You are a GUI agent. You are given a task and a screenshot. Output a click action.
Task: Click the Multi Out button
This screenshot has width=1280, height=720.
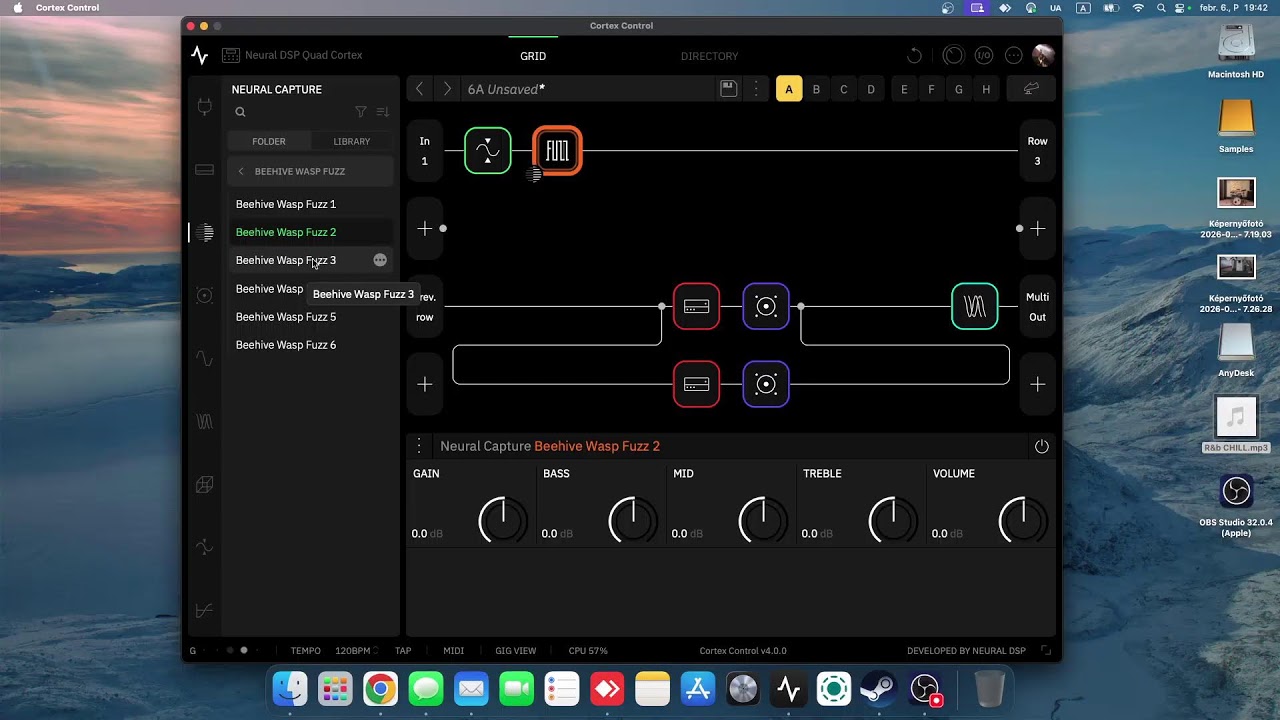click(1037, 306)
